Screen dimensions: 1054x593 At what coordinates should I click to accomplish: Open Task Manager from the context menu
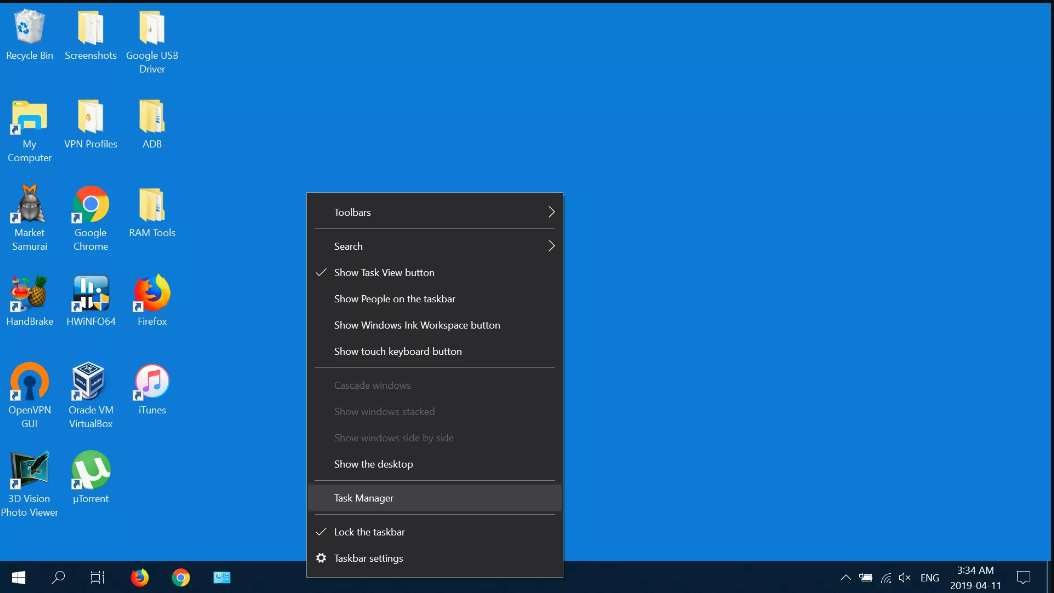point(435,498)
